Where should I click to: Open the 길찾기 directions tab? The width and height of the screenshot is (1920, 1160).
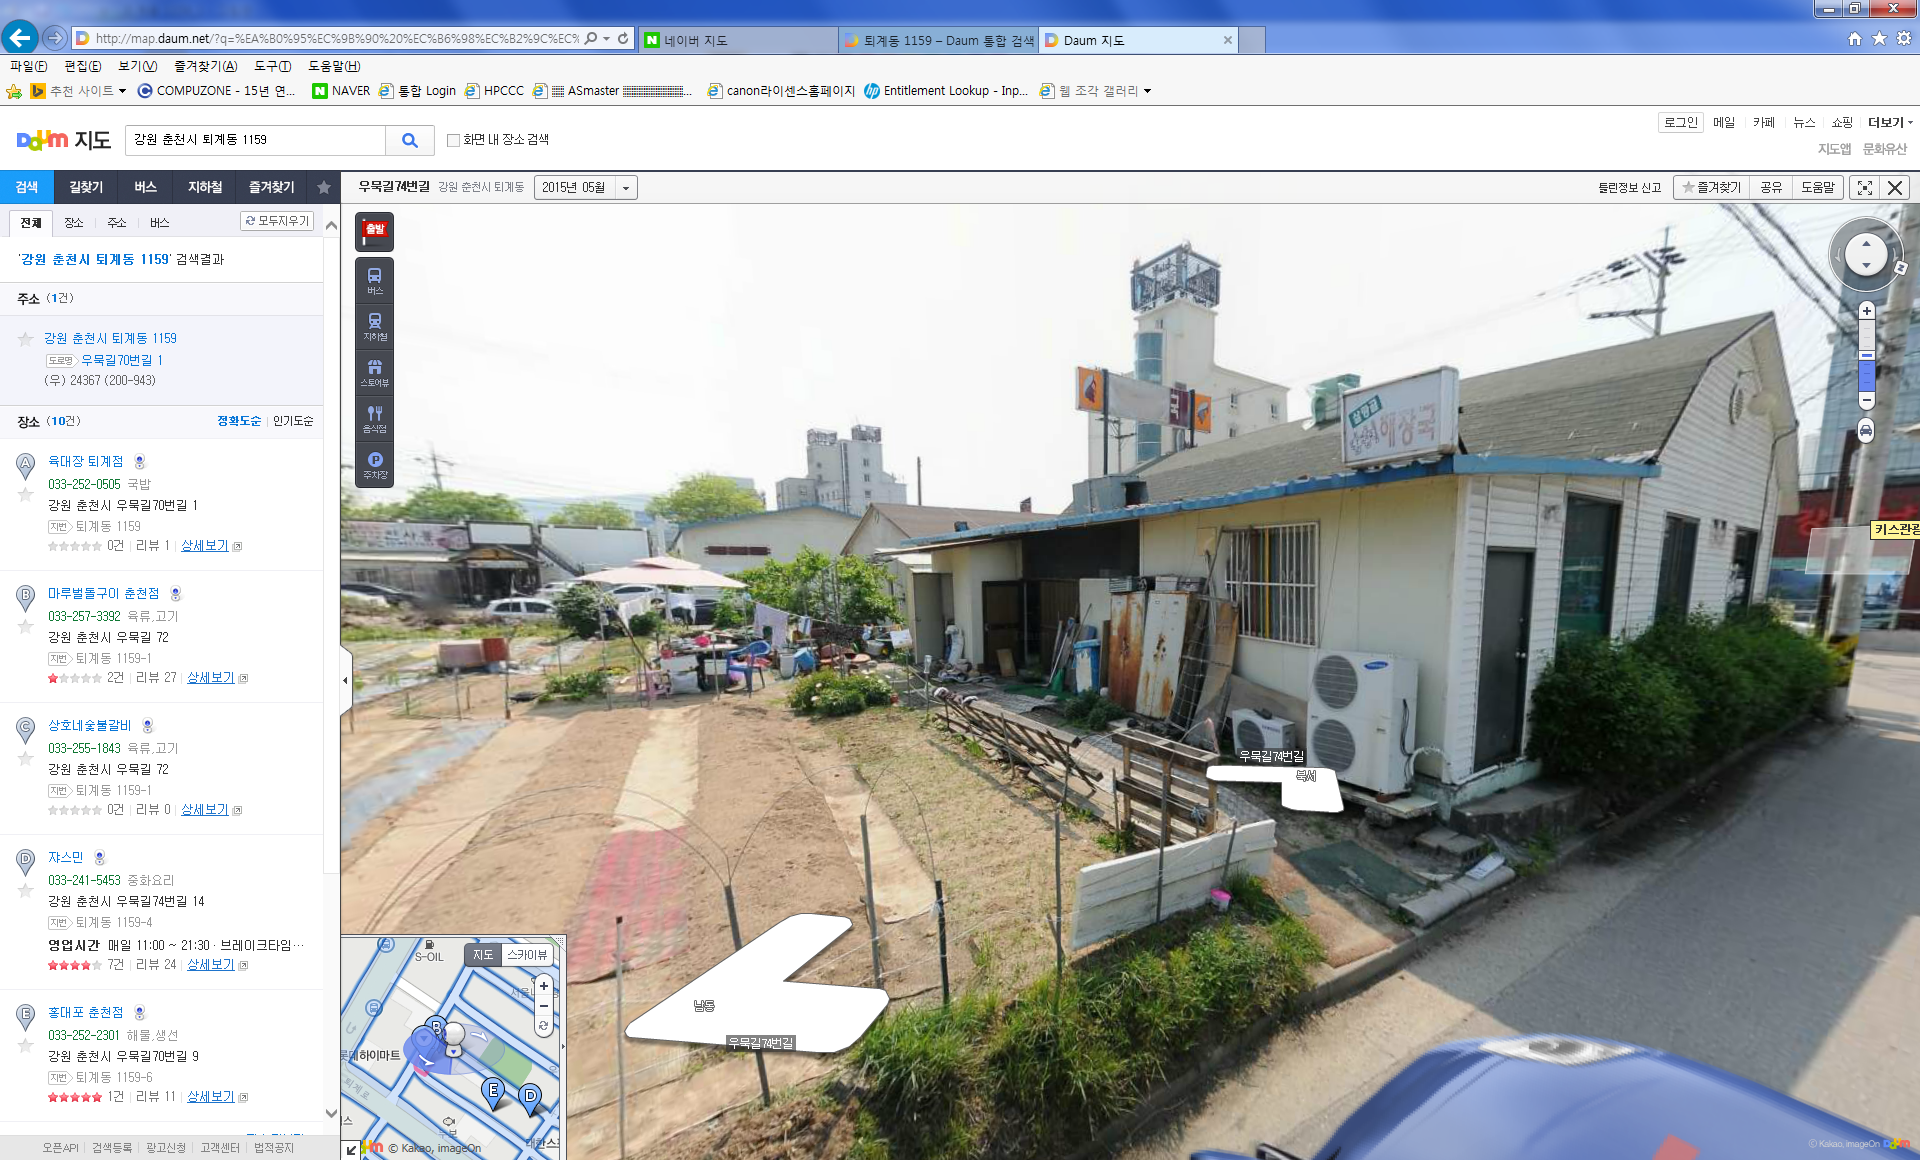(x=86, y=187)
